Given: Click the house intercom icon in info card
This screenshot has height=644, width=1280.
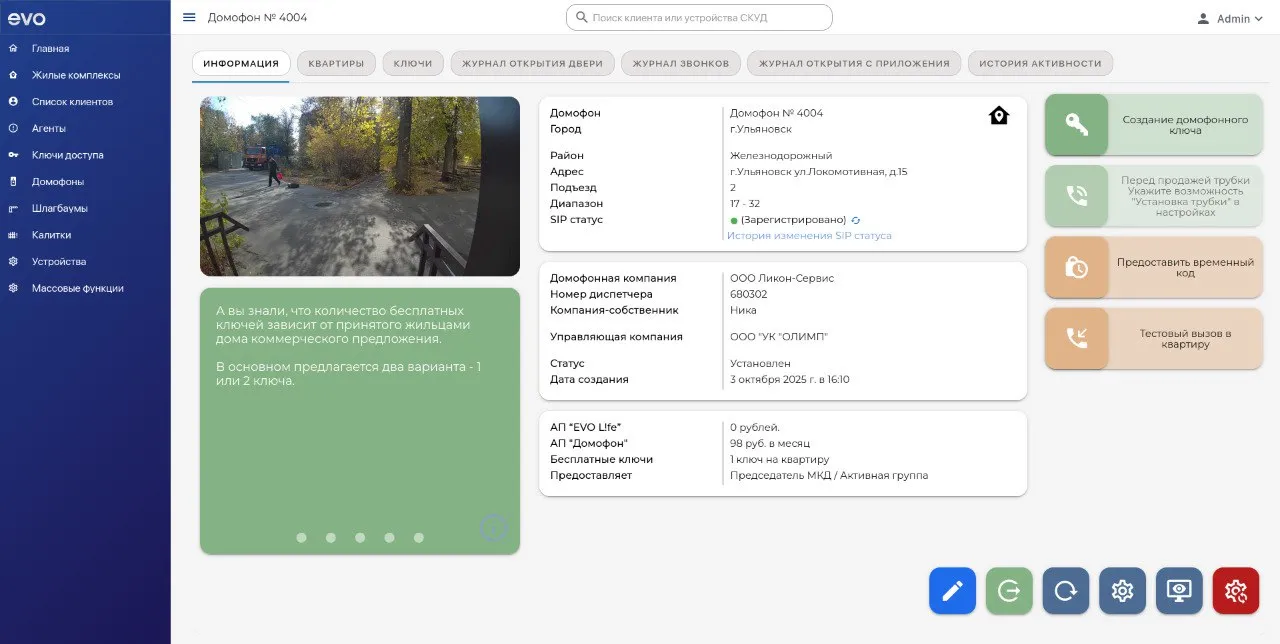Looking at the screenshot, I should point(999,115).
